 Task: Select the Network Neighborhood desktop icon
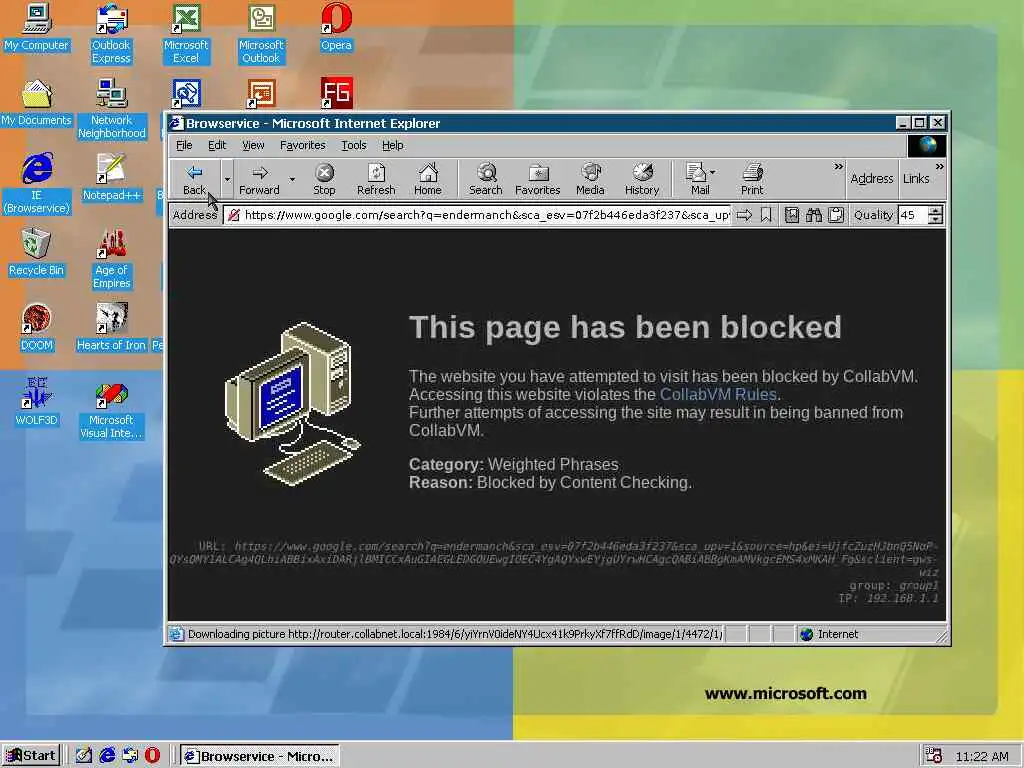[111, 108]
